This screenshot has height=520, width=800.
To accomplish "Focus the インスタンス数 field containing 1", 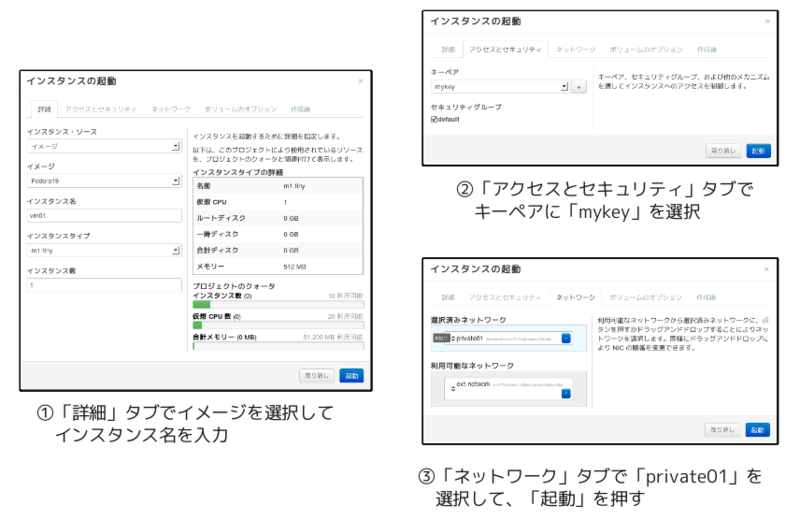I will 104,285.
